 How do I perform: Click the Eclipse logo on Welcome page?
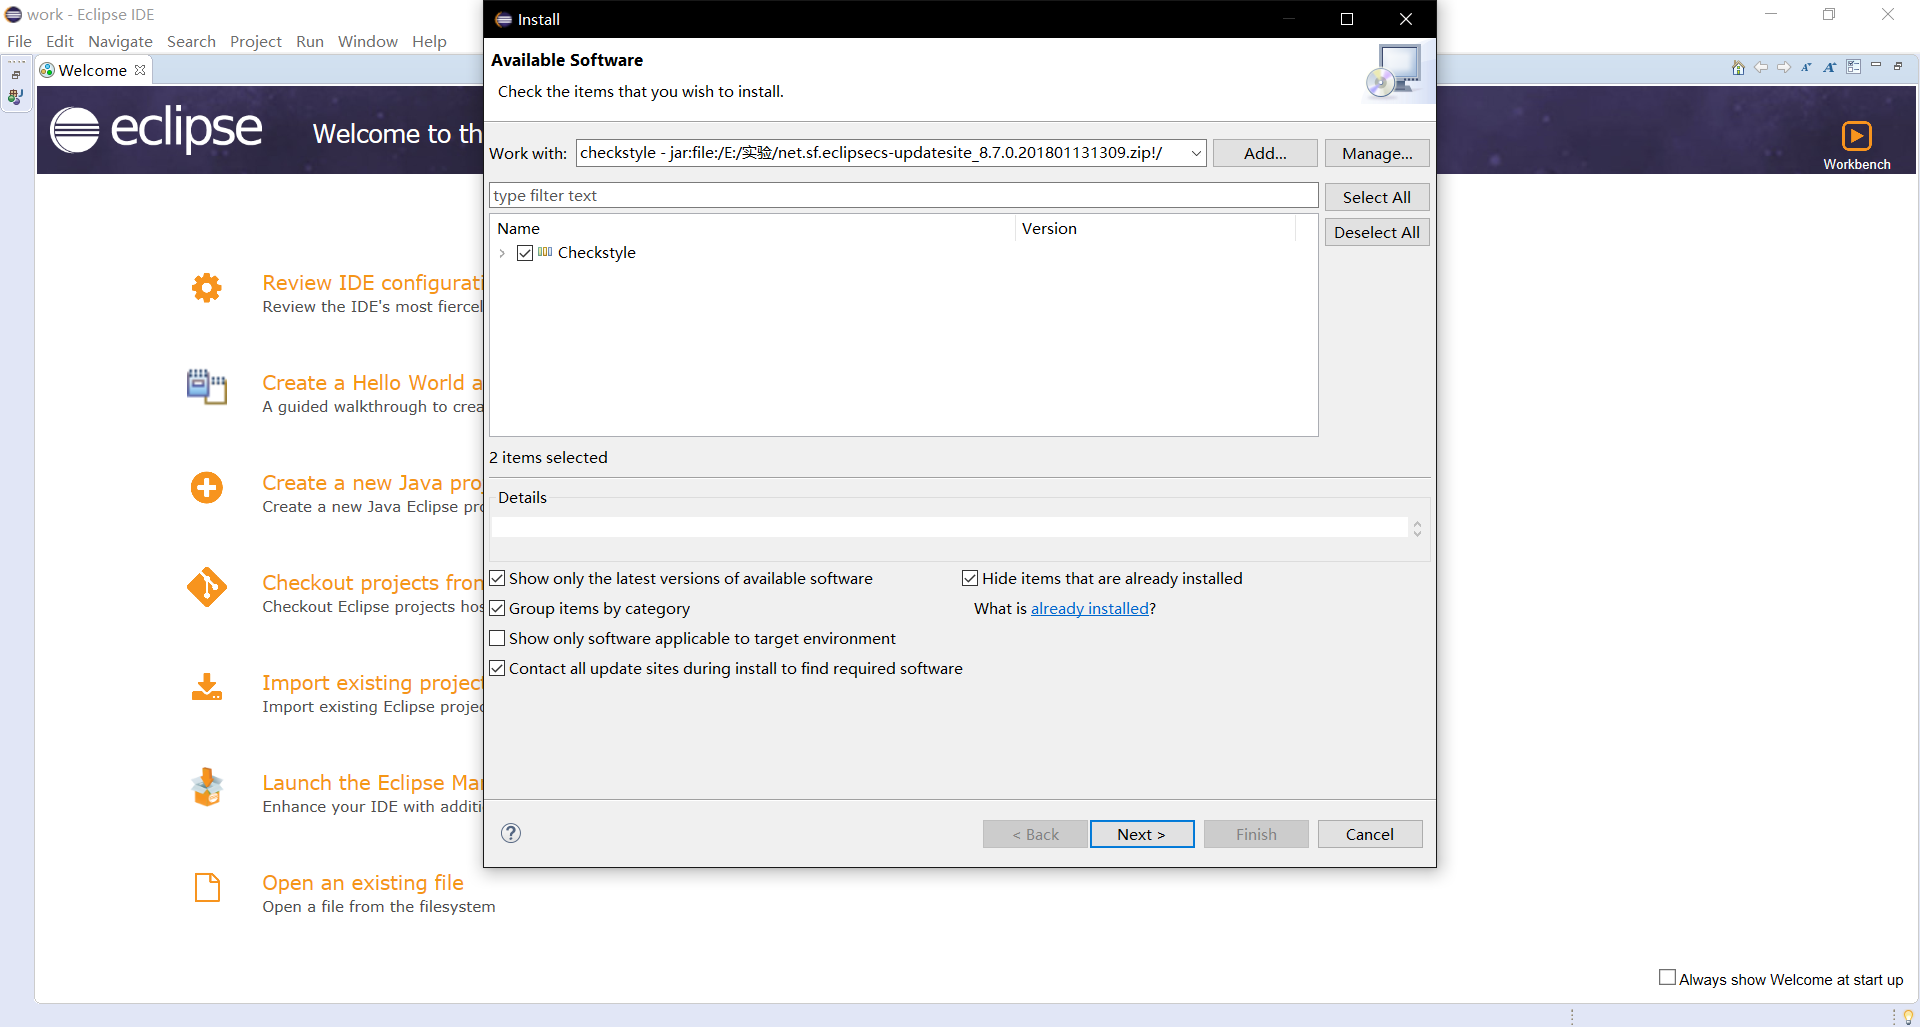pos(156,129)
